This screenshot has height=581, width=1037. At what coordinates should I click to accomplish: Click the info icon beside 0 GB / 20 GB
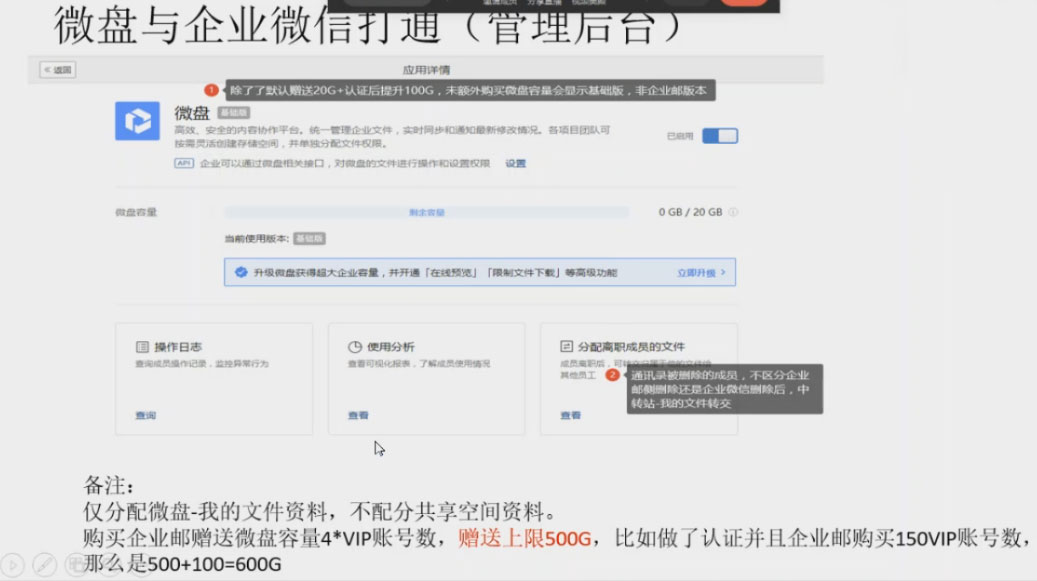732,212
